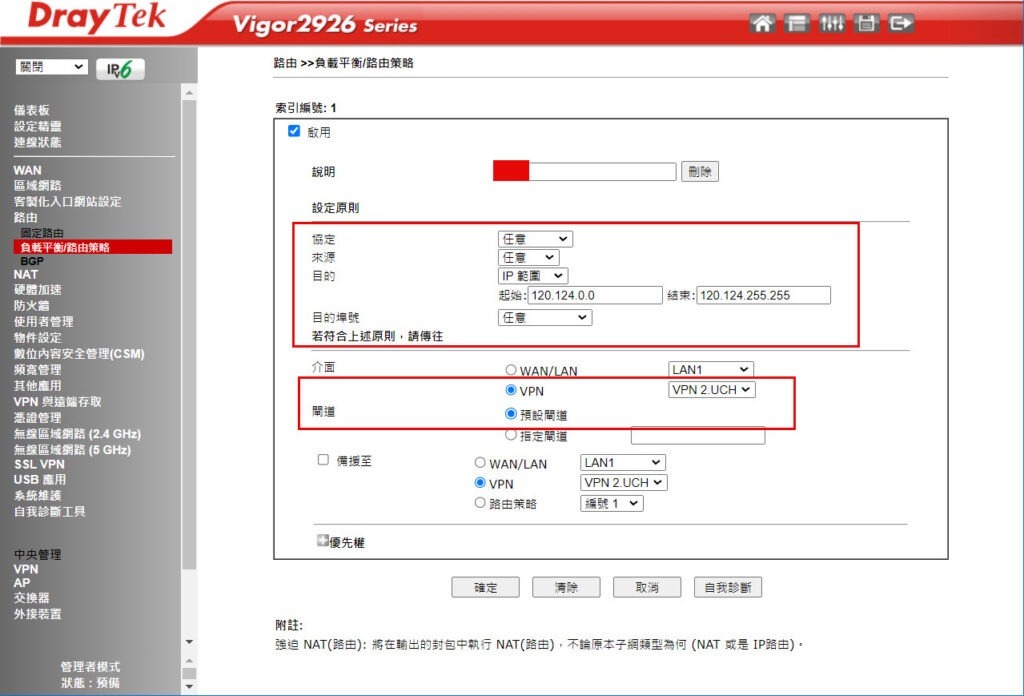Viewport: 1024px width, 696px height.
Task: Select WAN/LAN radio in 備援至 section
Action: click(480, 463)
